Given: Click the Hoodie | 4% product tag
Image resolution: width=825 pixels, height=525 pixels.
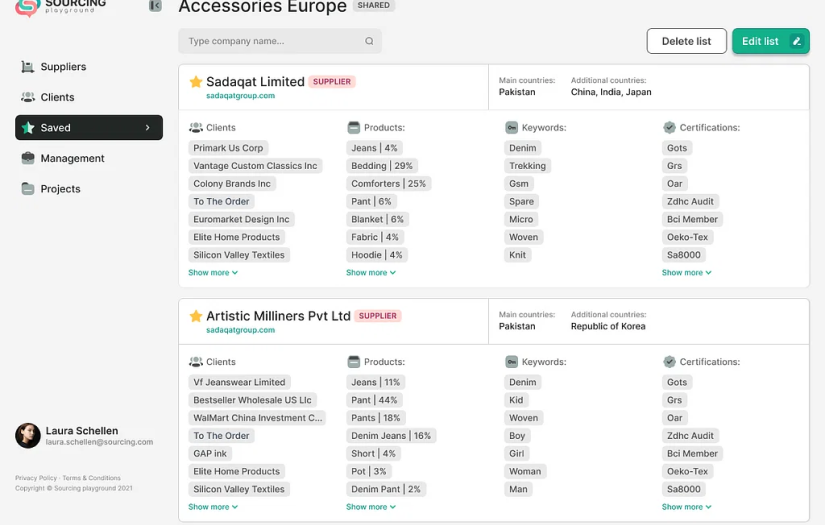Looking at the screenshot, I should coord(377,255).
